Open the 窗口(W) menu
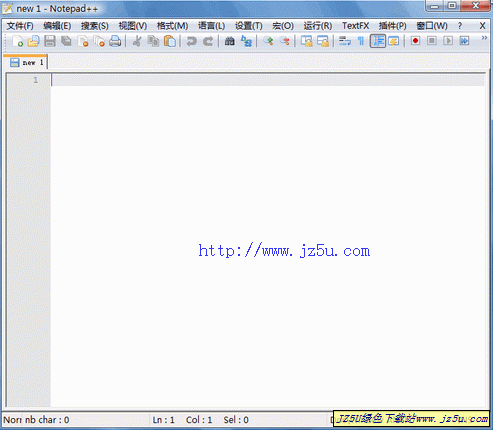Screen dimensions: 493x430 (x=432, y=26)
